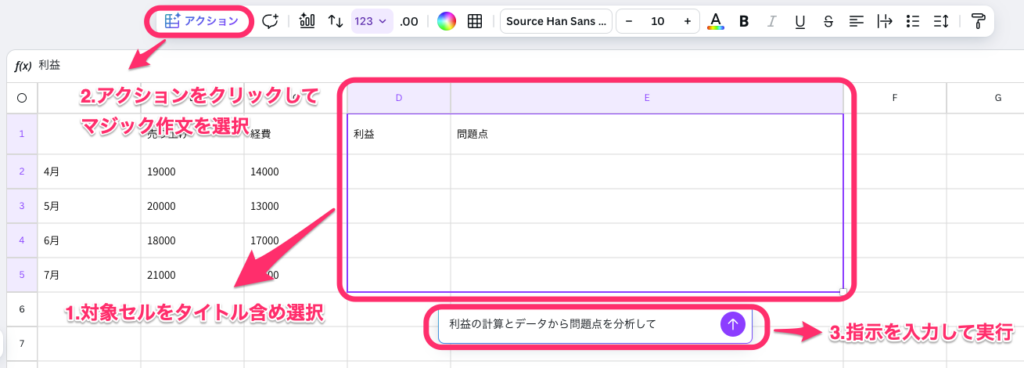
Task: Open the rainbow cell color picker
Action: (x=447, y=21)
